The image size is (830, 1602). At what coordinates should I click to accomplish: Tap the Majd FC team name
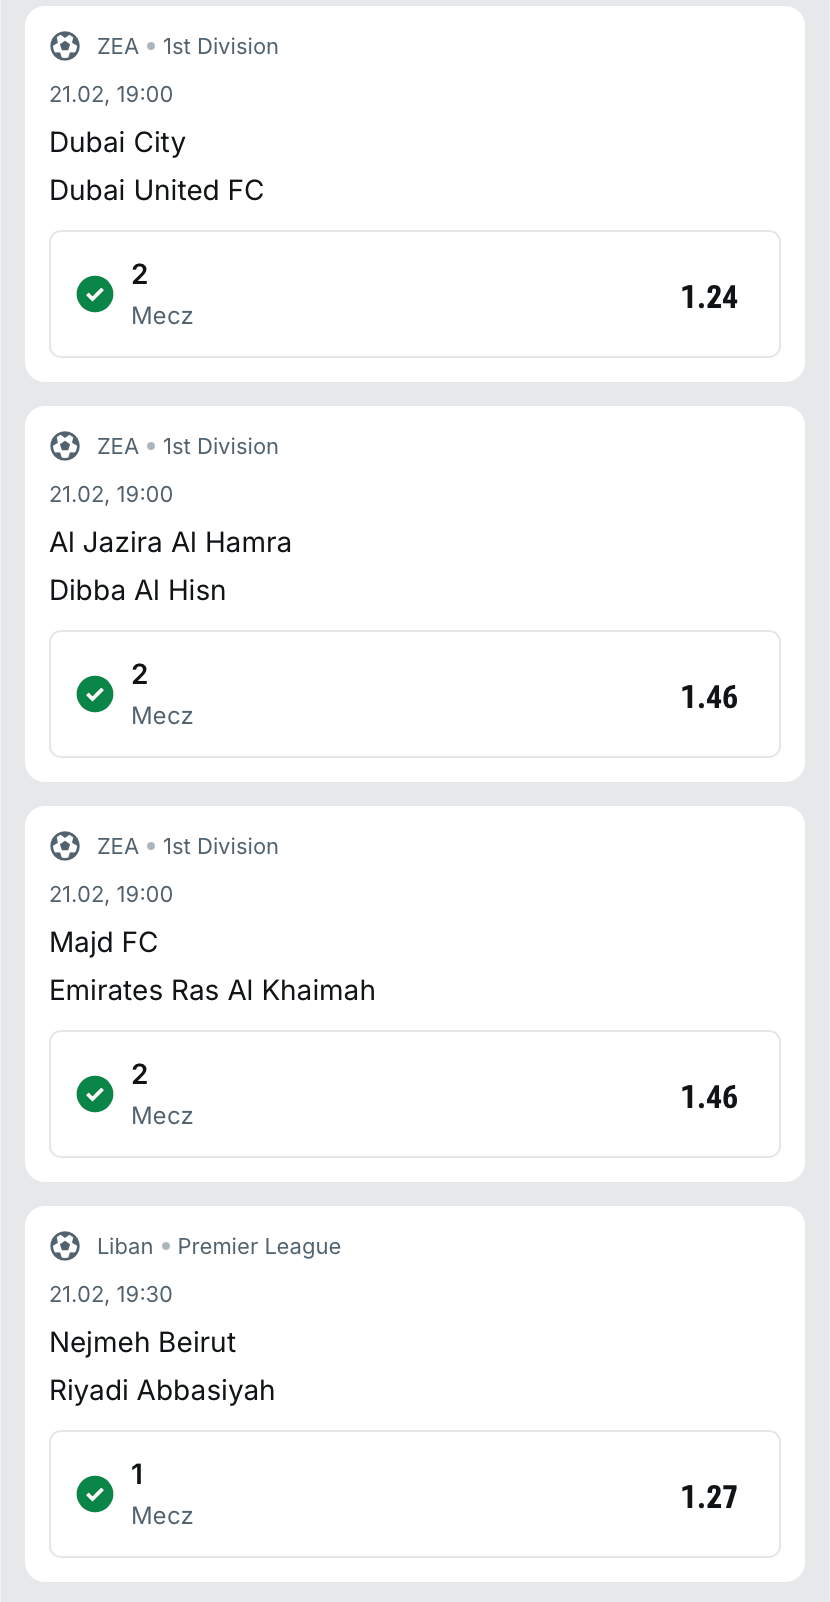tap(104, 942)
